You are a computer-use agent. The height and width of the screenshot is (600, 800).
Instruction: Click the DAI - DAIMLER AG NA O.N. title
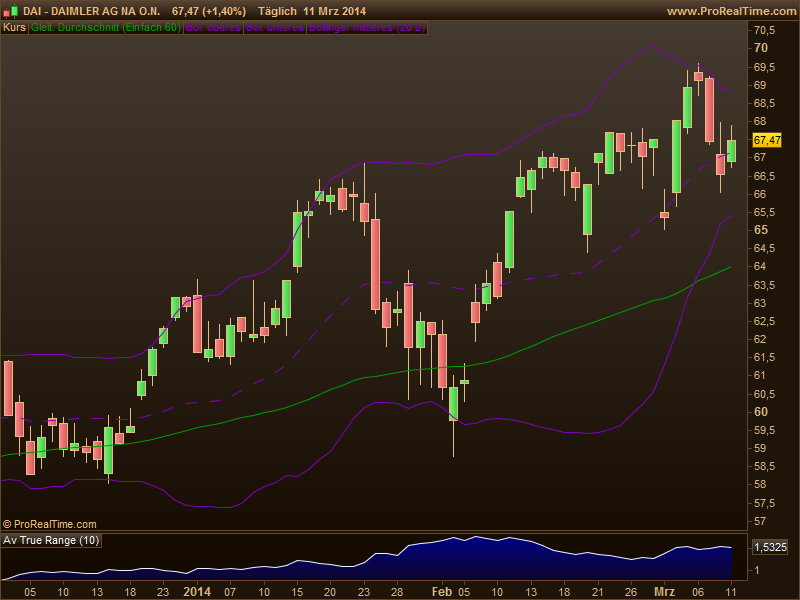pos(91,11)
